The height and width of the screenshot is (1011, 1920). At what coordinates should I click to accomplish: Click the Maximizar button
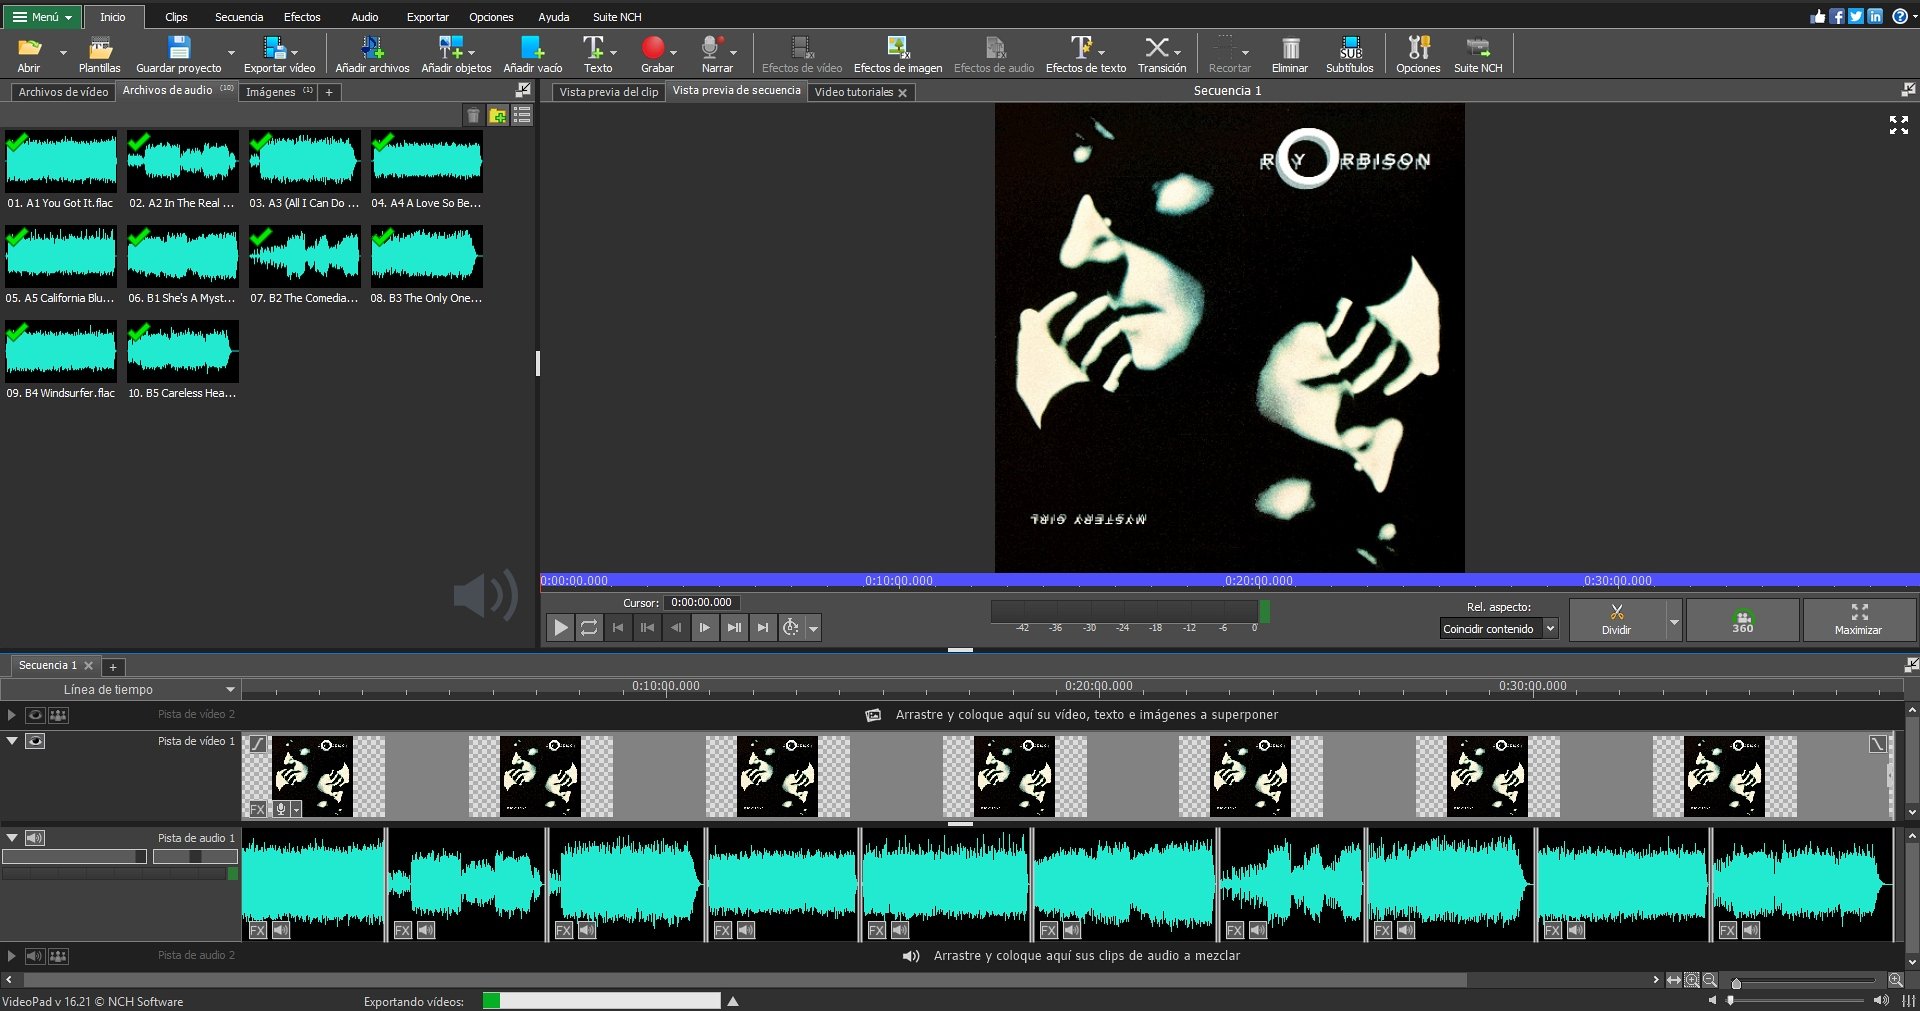1858,620
